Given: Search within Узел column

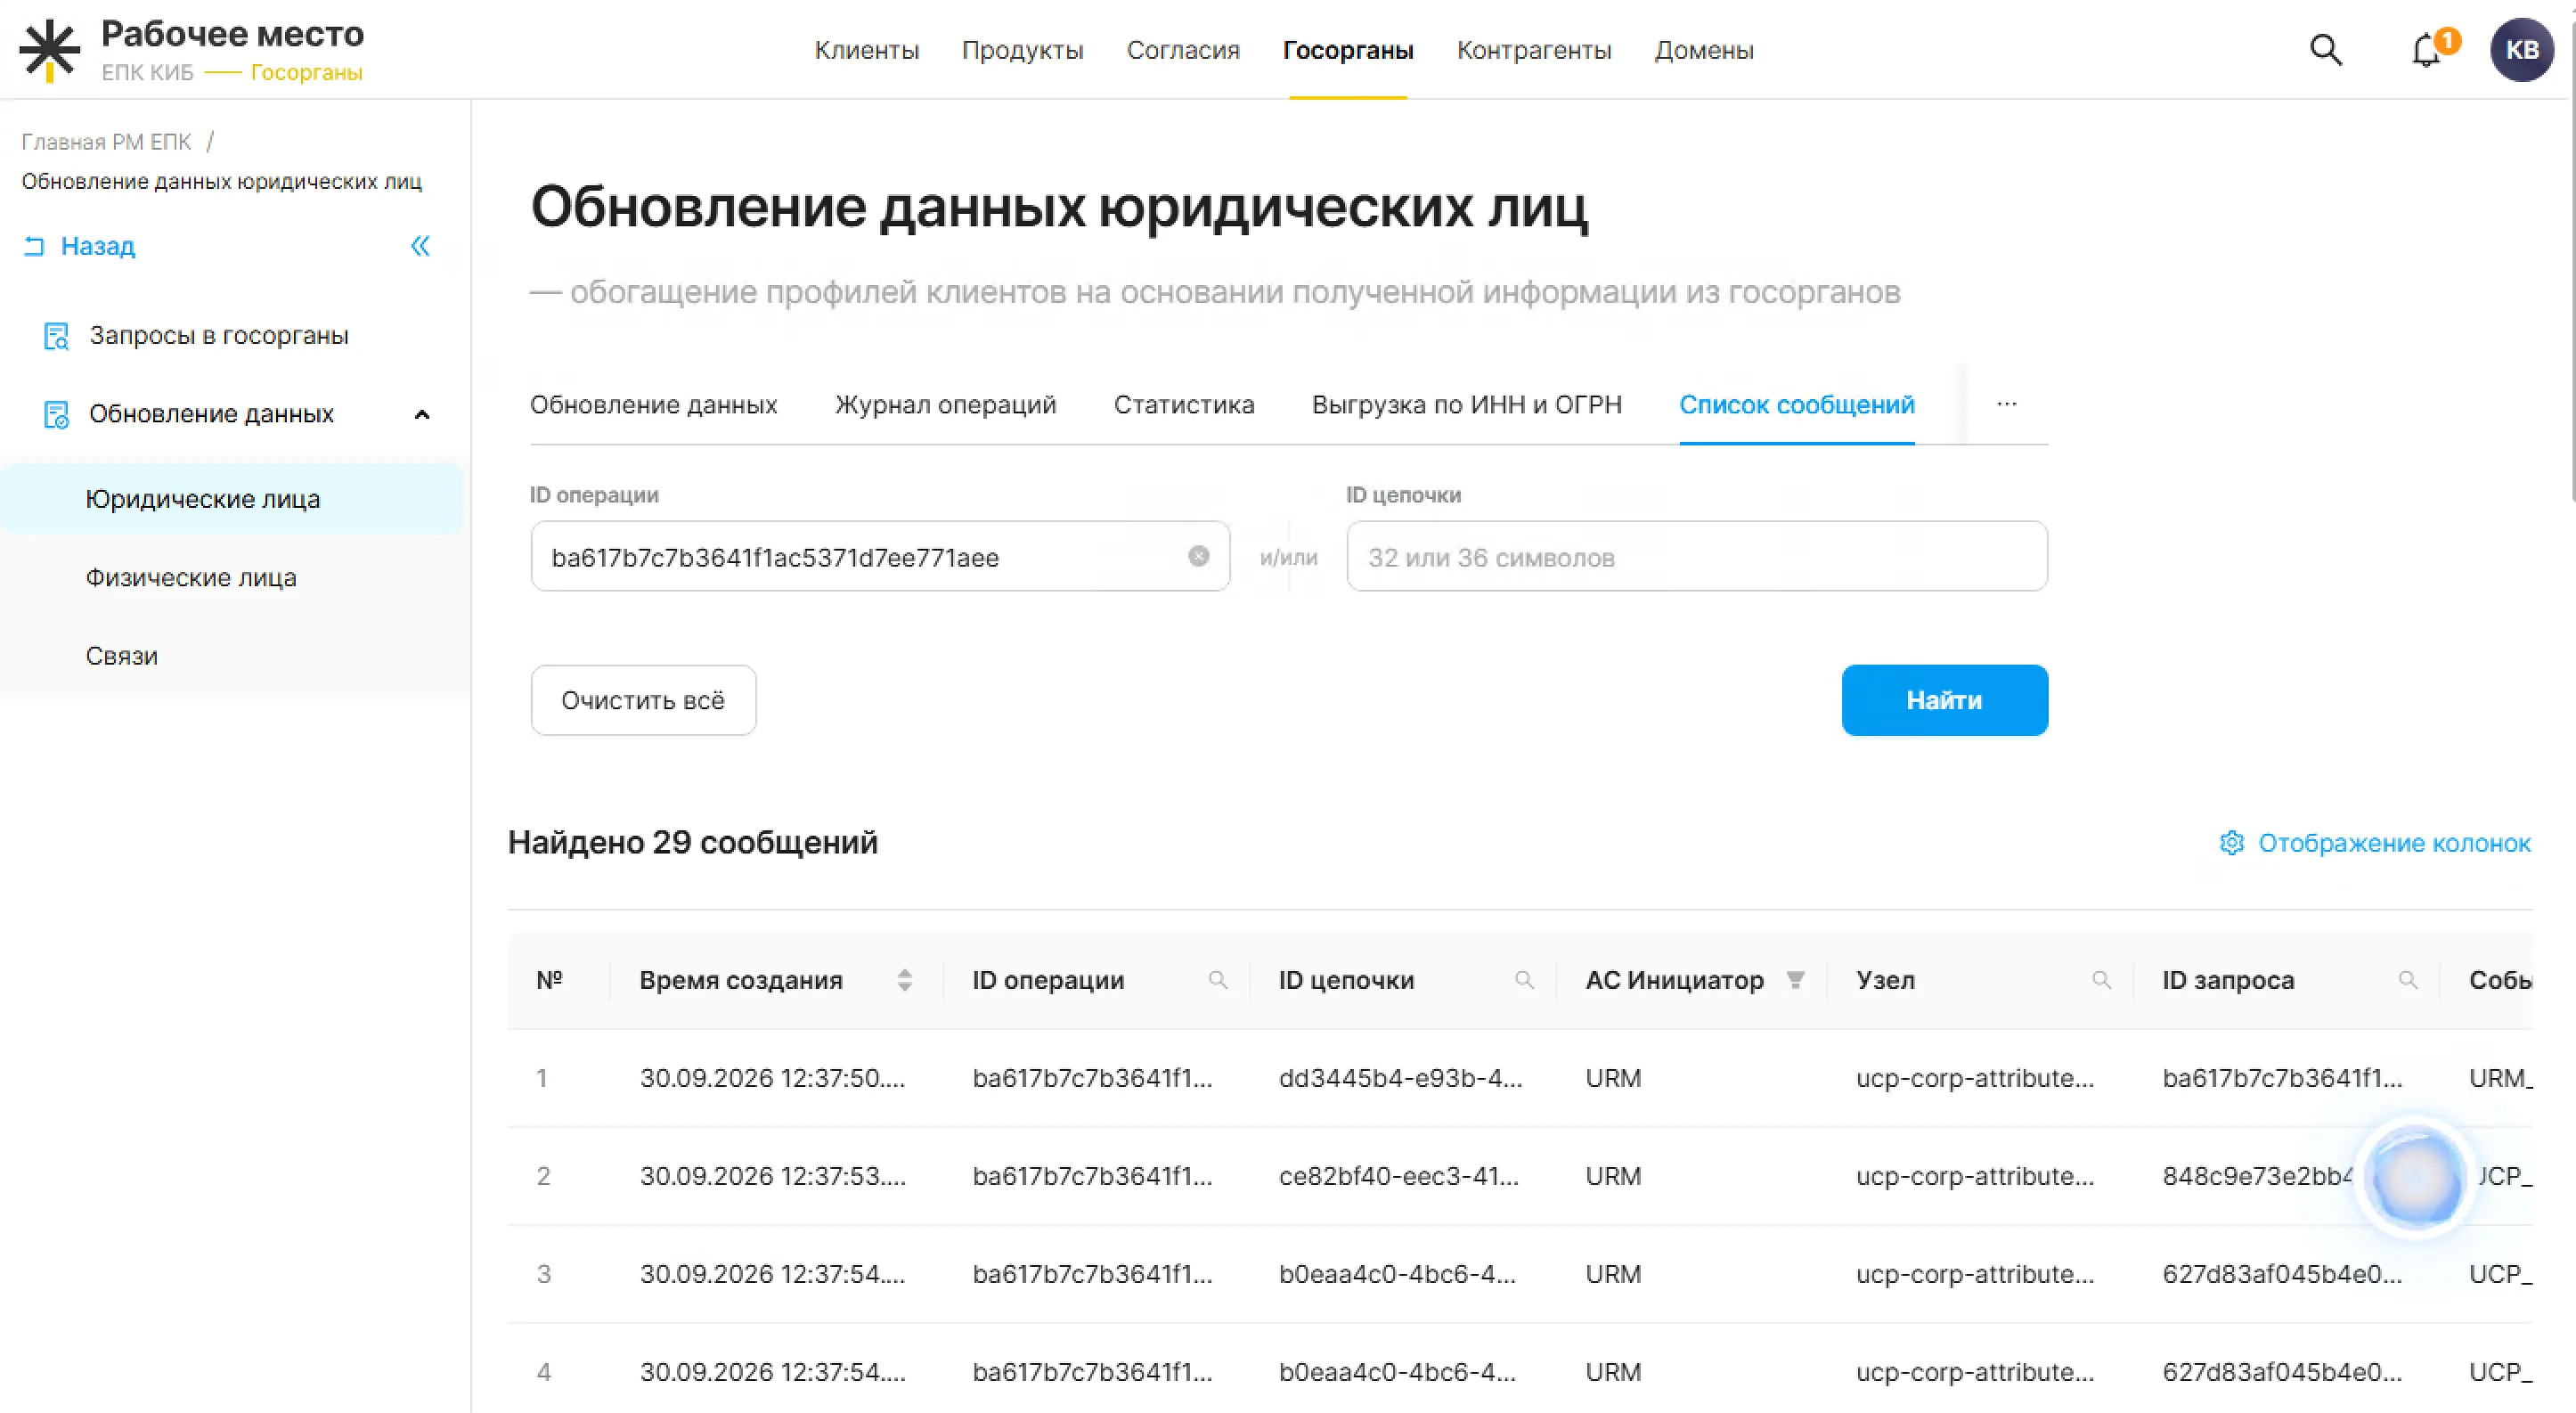Looking at the screenshot, I should [2102, 980].
